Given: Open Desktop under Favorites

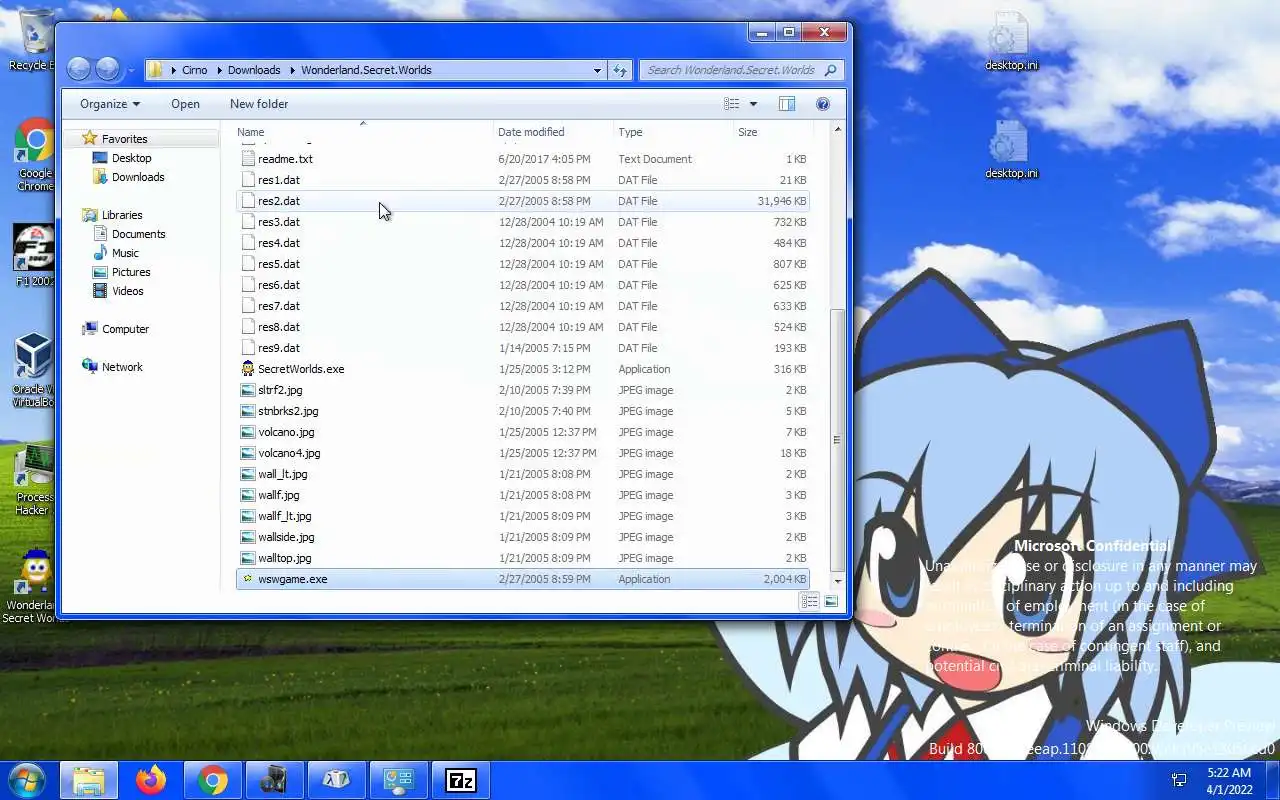Looking at the screenshot, I should coord(131,158).
